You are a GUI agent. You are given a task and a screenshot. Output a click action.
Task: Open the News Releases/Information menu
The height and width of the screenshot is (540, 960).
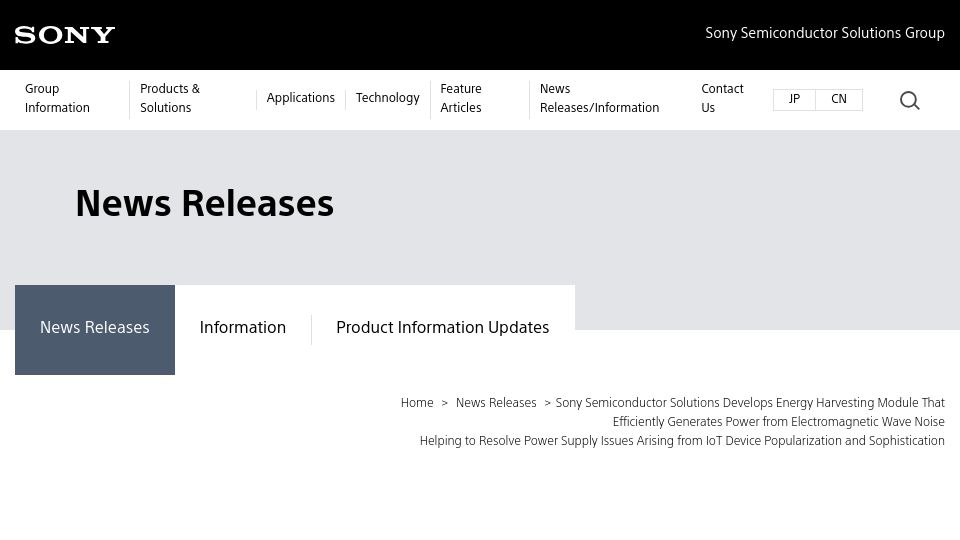(x=599, y=98)
